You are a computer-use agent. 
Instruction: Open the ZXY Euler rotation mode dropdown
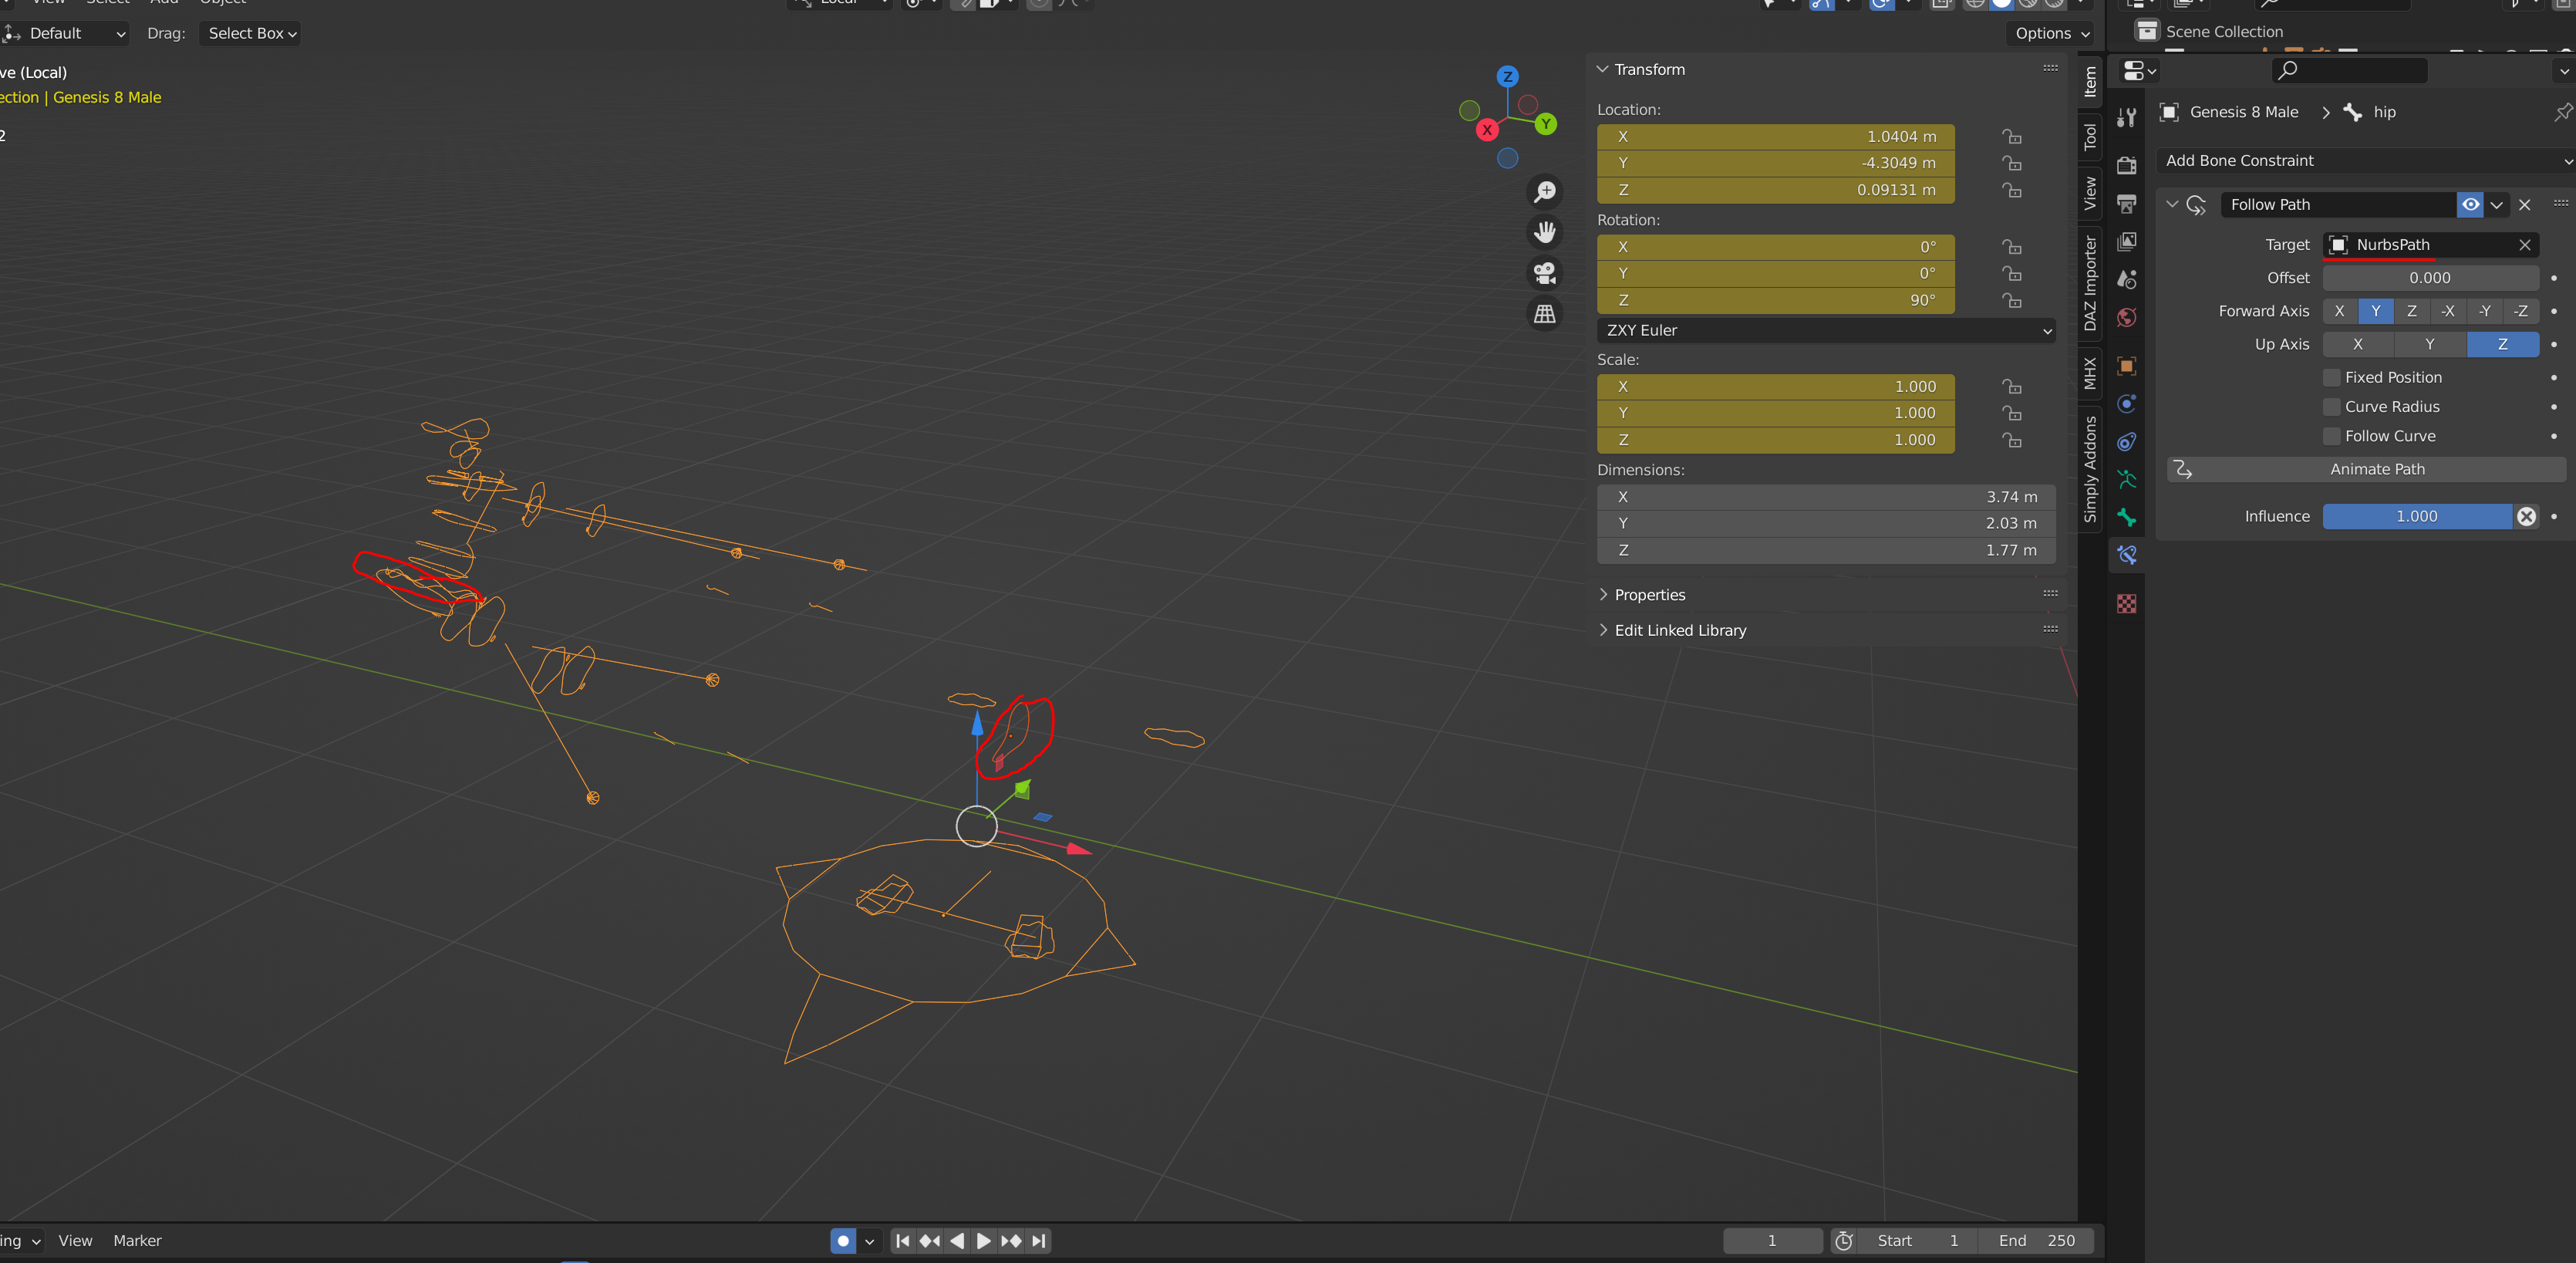1826,330
